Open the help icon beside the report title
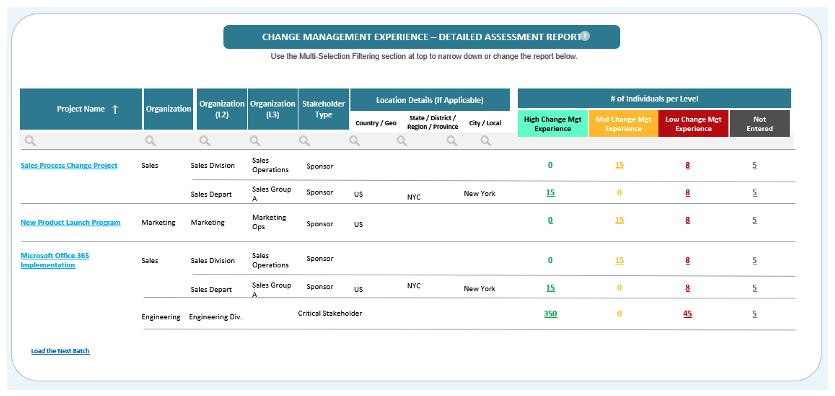Viewport: 835px width, 396px height. [585, 36]
